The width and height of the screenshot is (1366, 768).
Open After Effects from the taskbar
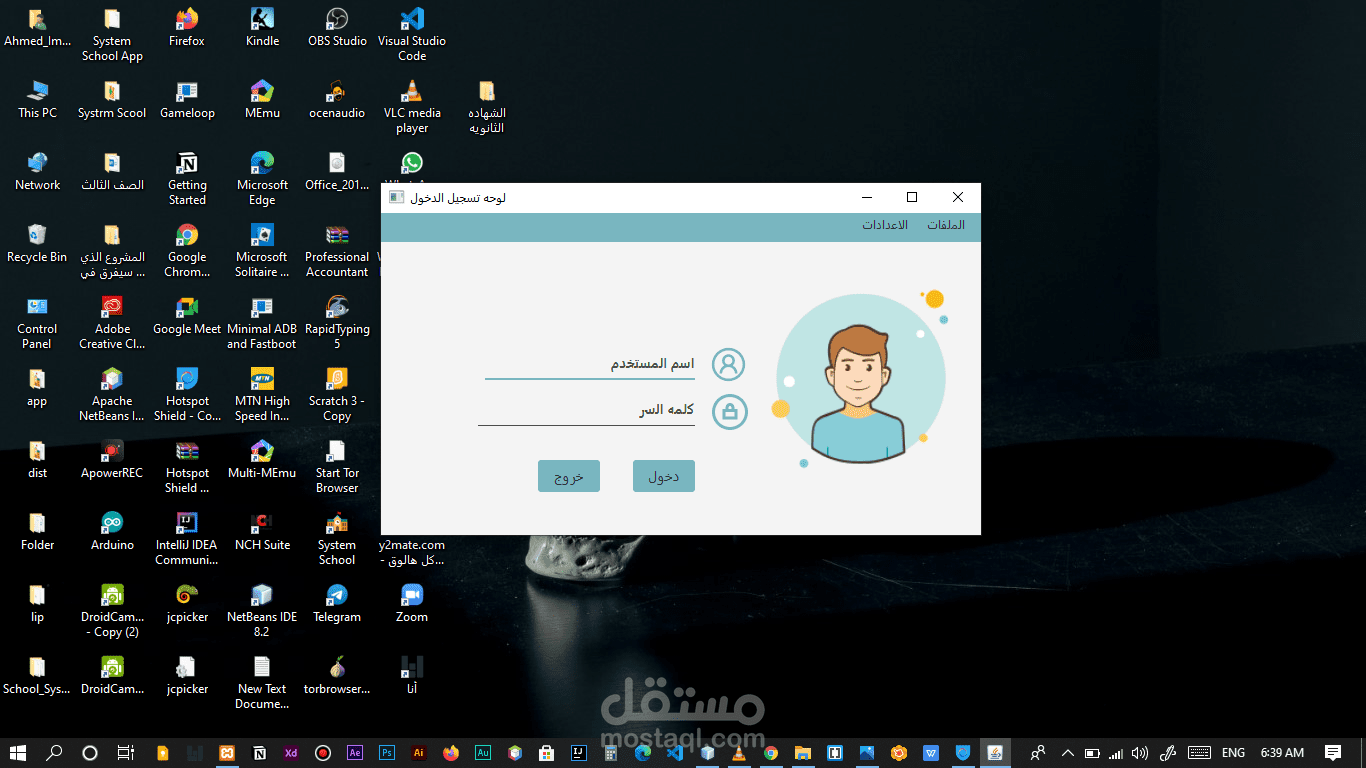(x=355, y=753)
